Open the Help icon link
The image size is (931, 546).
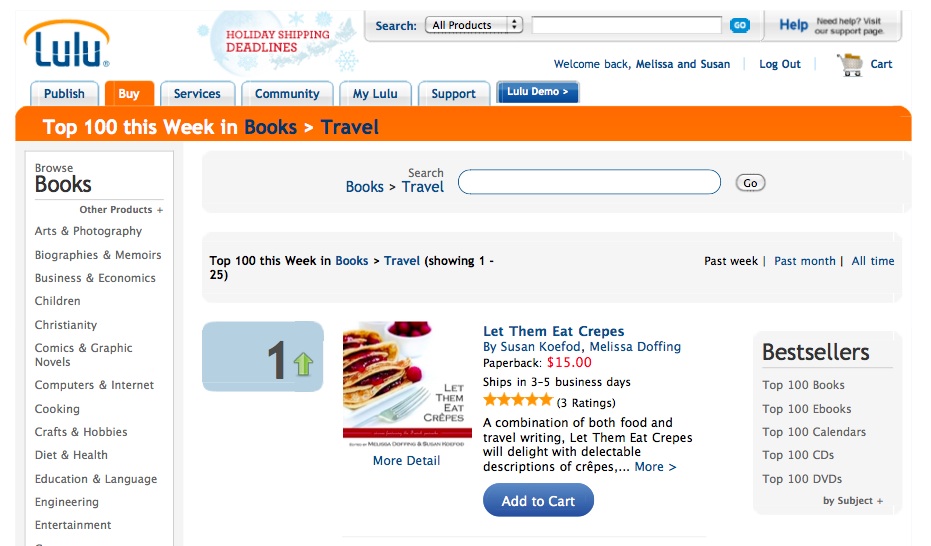pos(793,25)
